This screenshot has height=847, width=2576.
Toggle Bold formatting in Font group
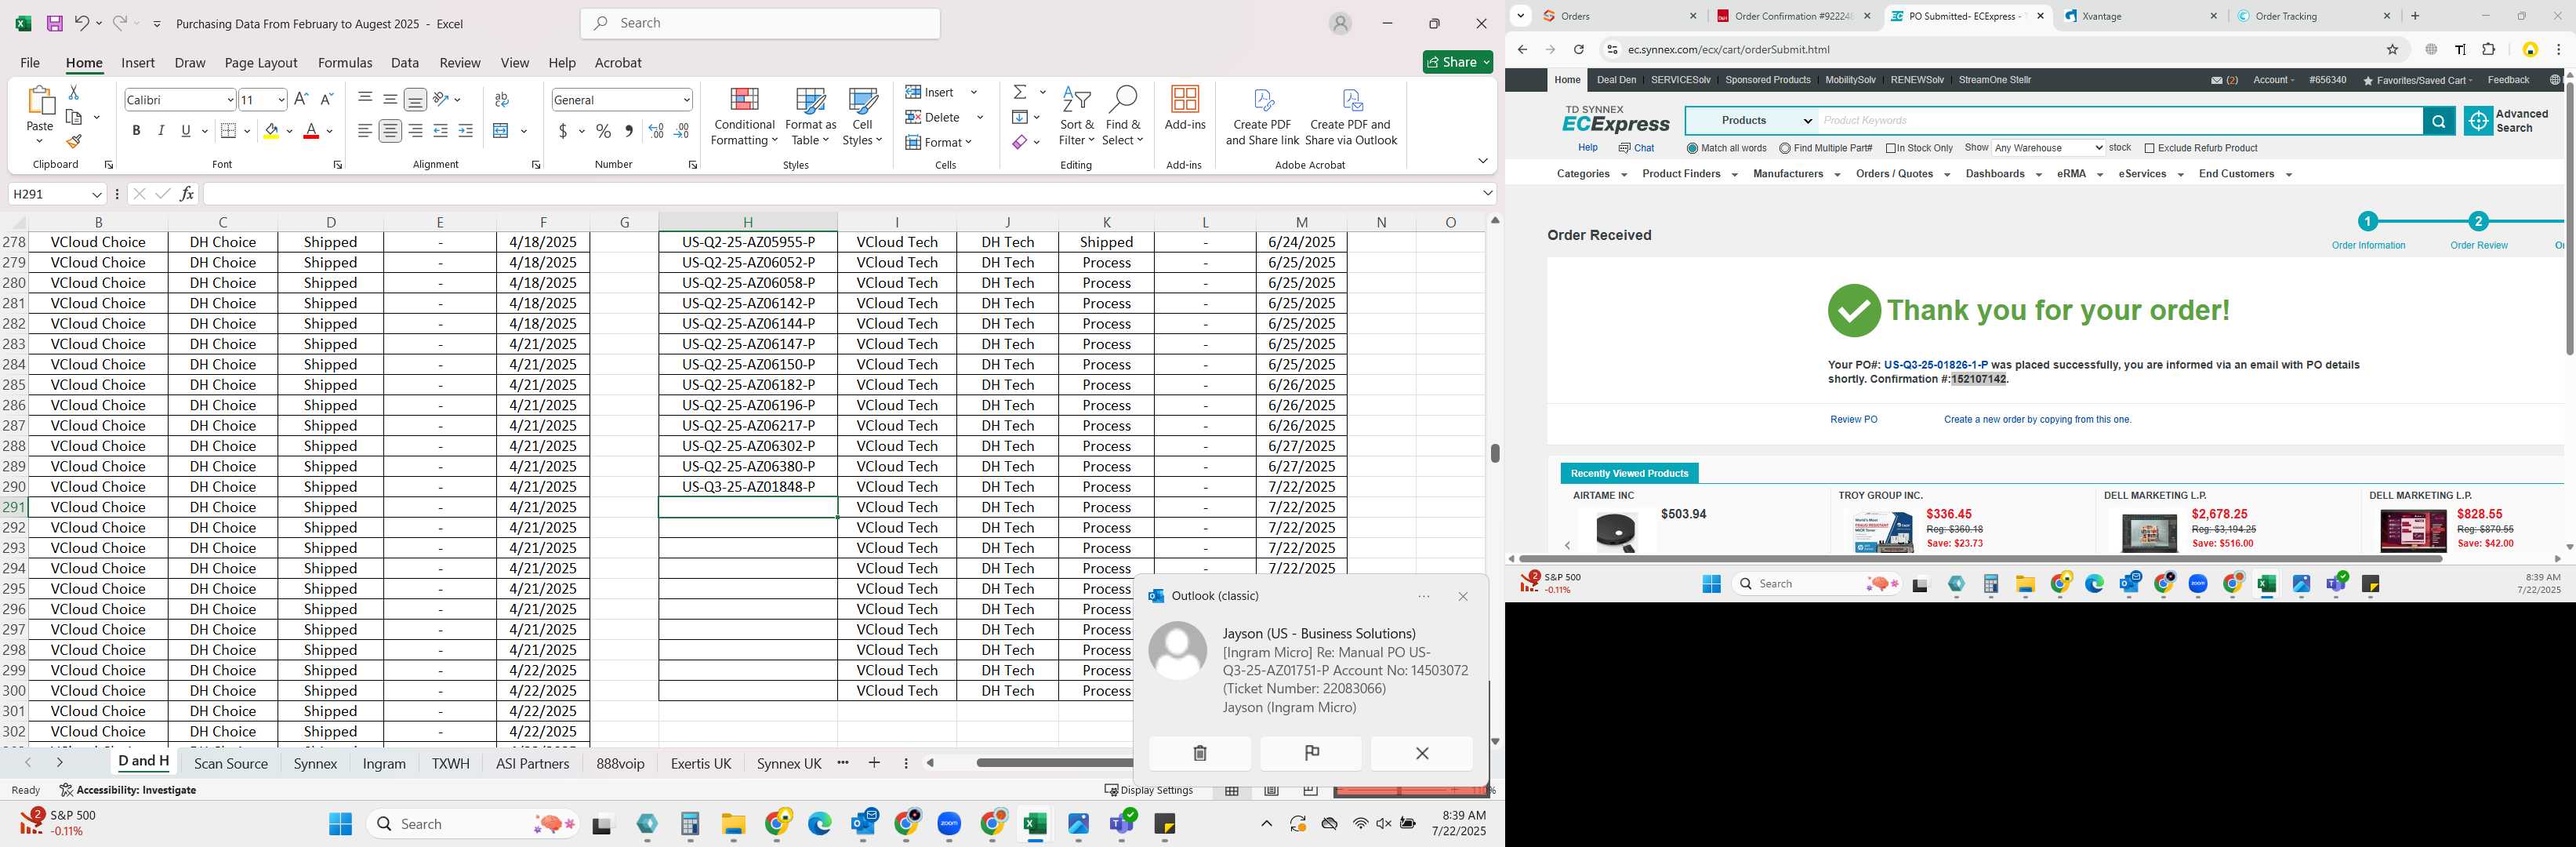[x=136, y=131]
